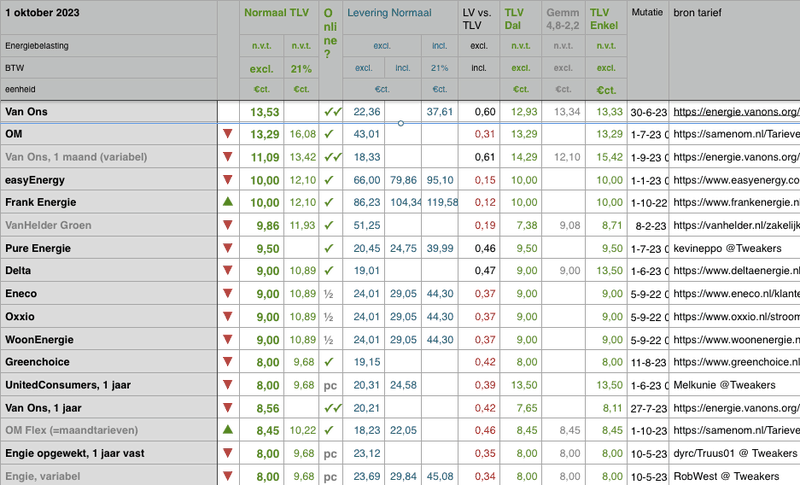Select the Van Ons supplier name cell
Screen dimensions: 800x485
point(109,112)
